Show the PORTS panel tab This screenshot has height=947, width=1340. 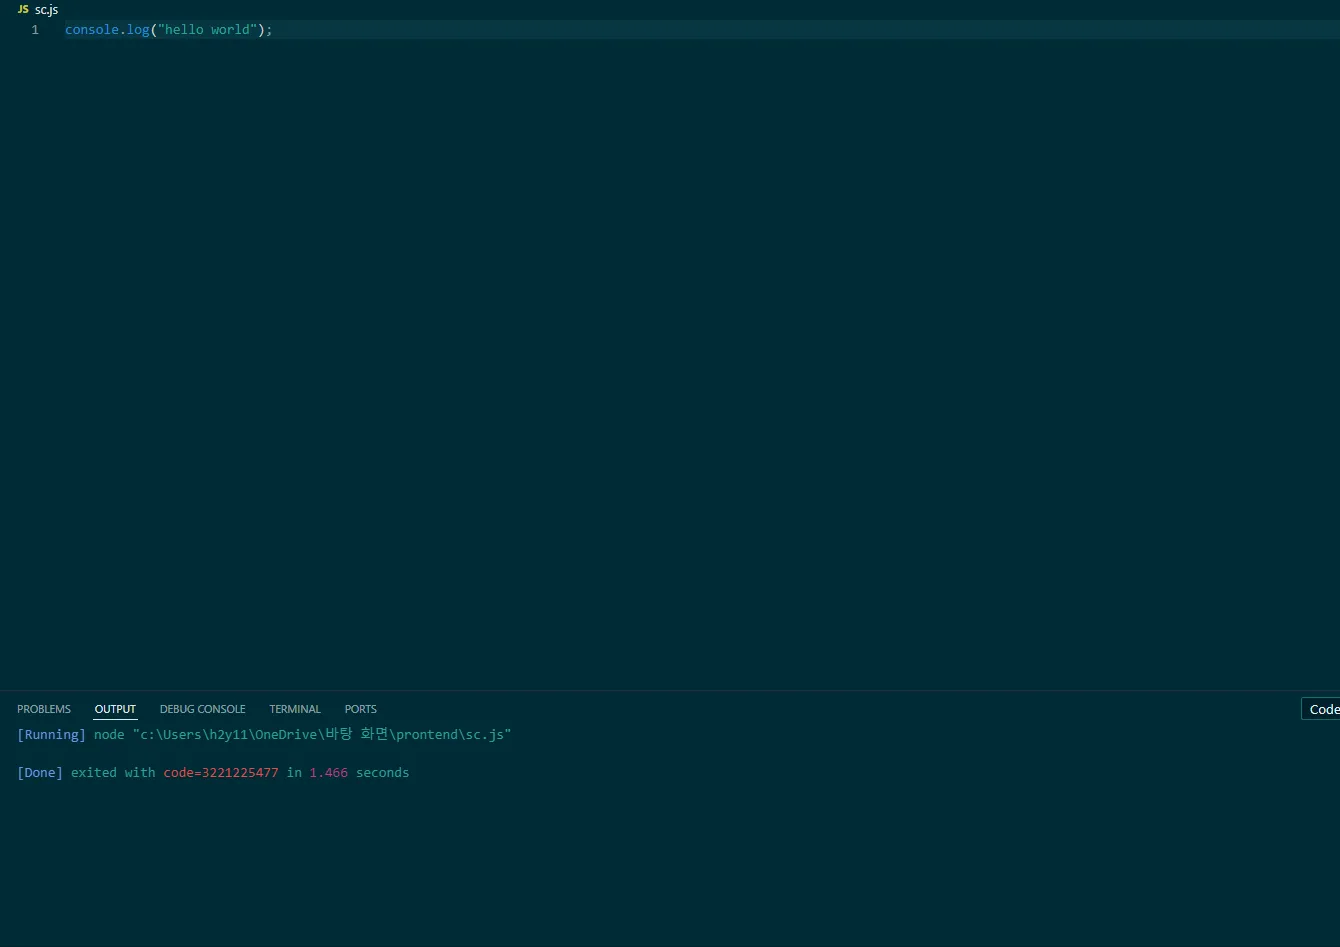(361, 709)
